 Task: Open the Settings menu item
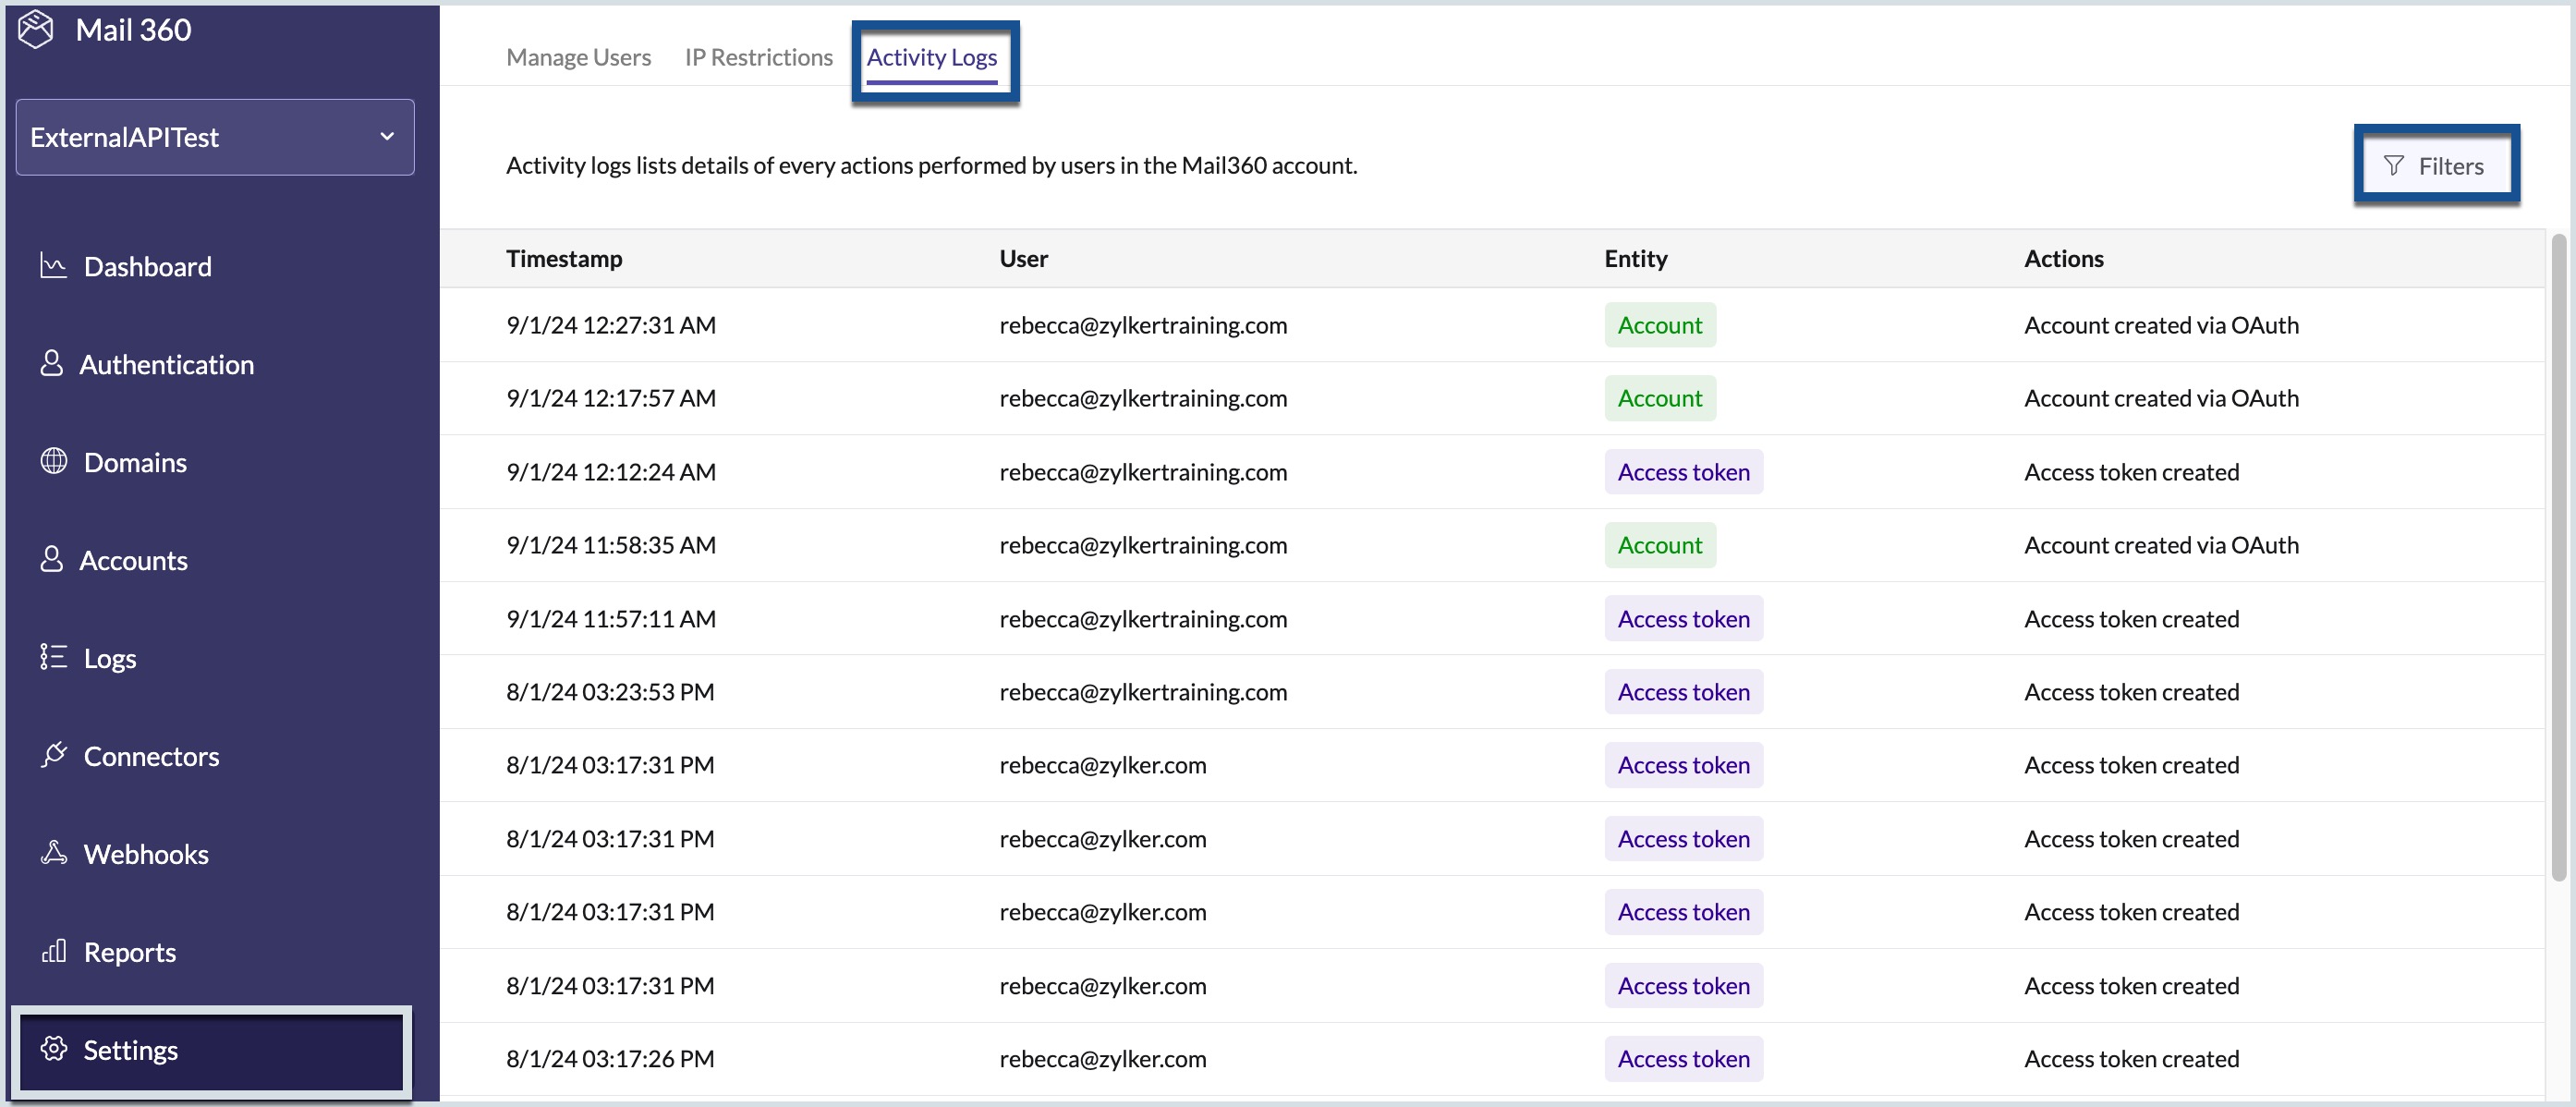pos(211,1051)
